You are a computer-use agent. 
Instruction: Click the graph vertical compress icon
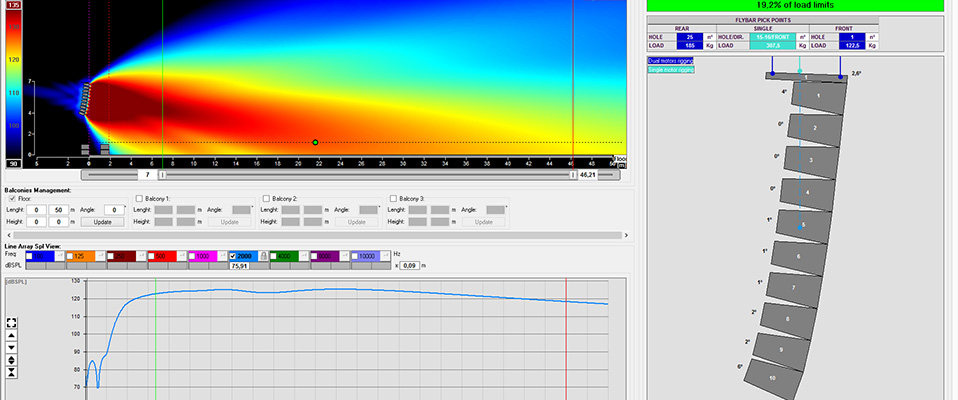11,373
